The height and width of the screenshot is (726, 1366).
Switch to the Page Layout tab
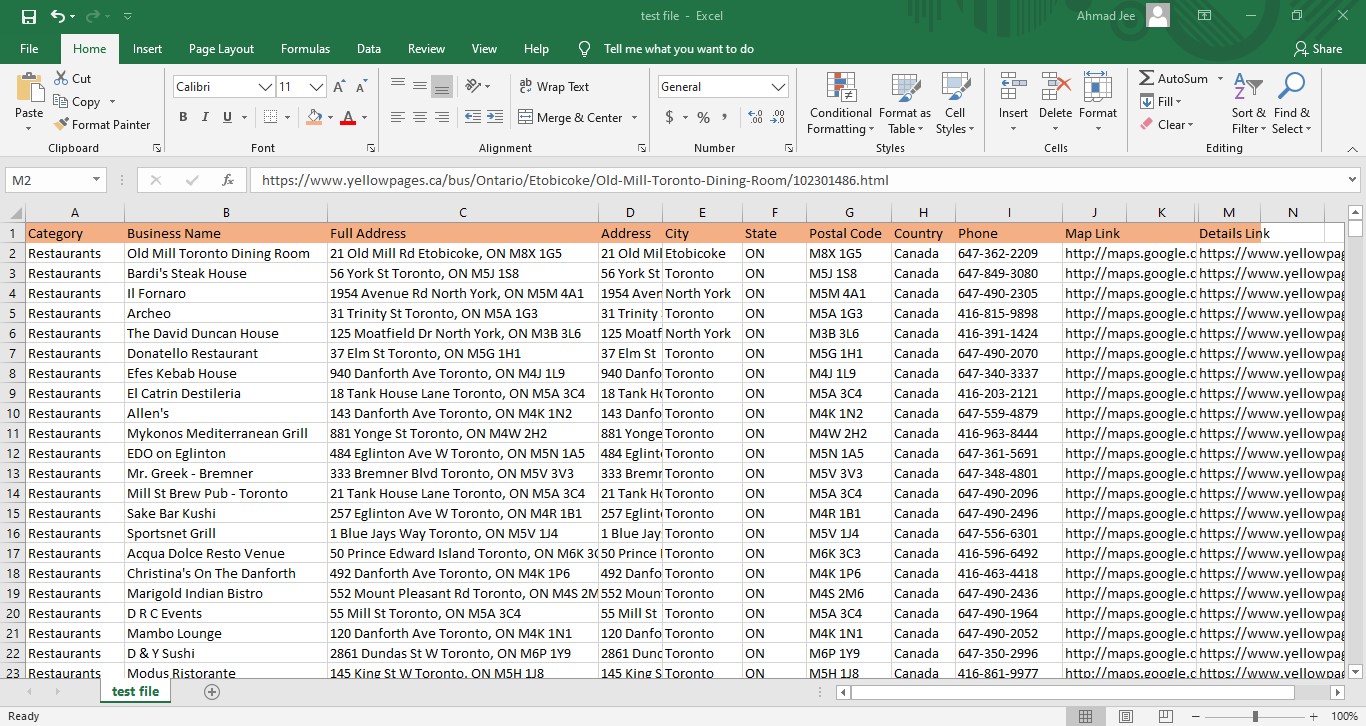tap(221, 49)
